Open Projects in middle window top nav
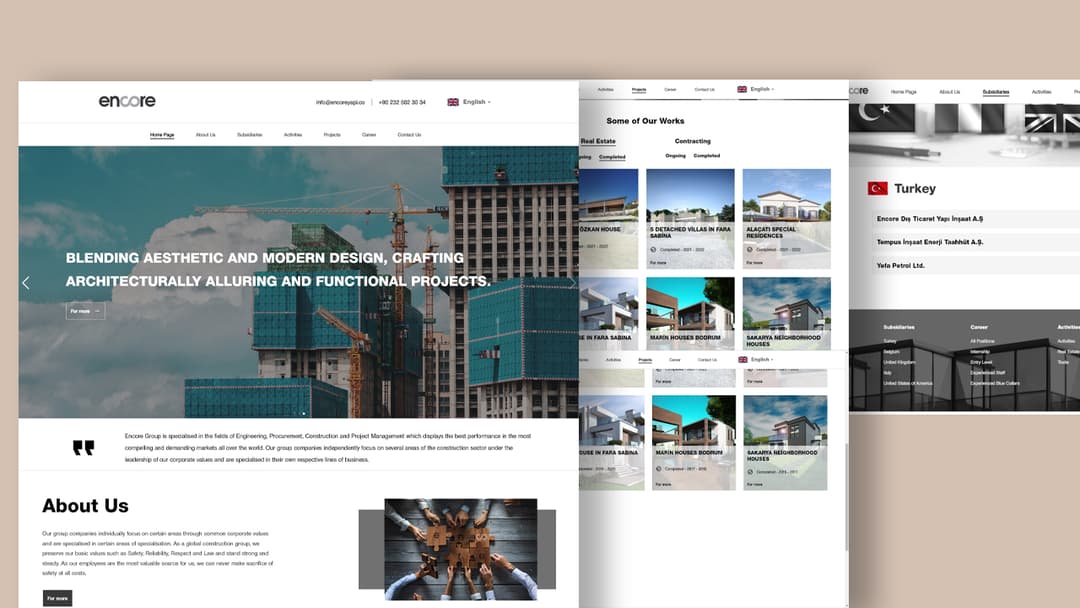The height and width of the screenshot is (608, 1080). tap(639, 90)
